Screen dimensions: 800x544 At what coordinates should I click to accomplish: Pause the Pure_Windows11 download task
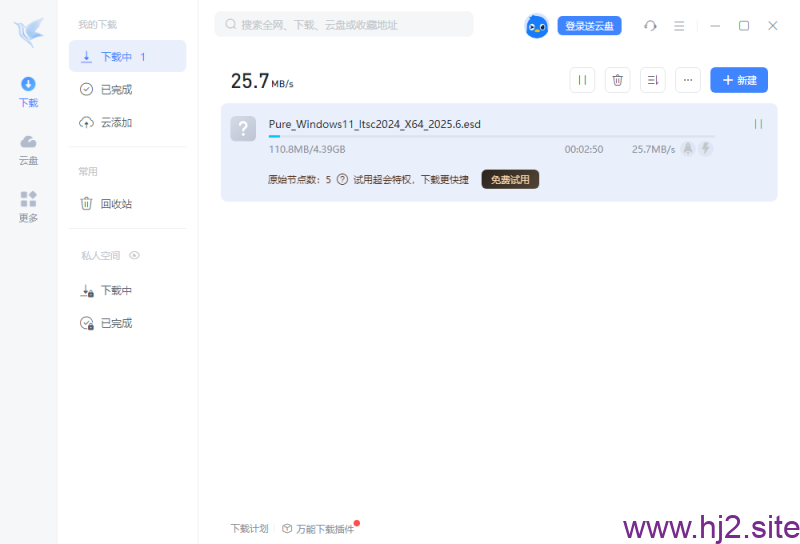tap(758, 124)
